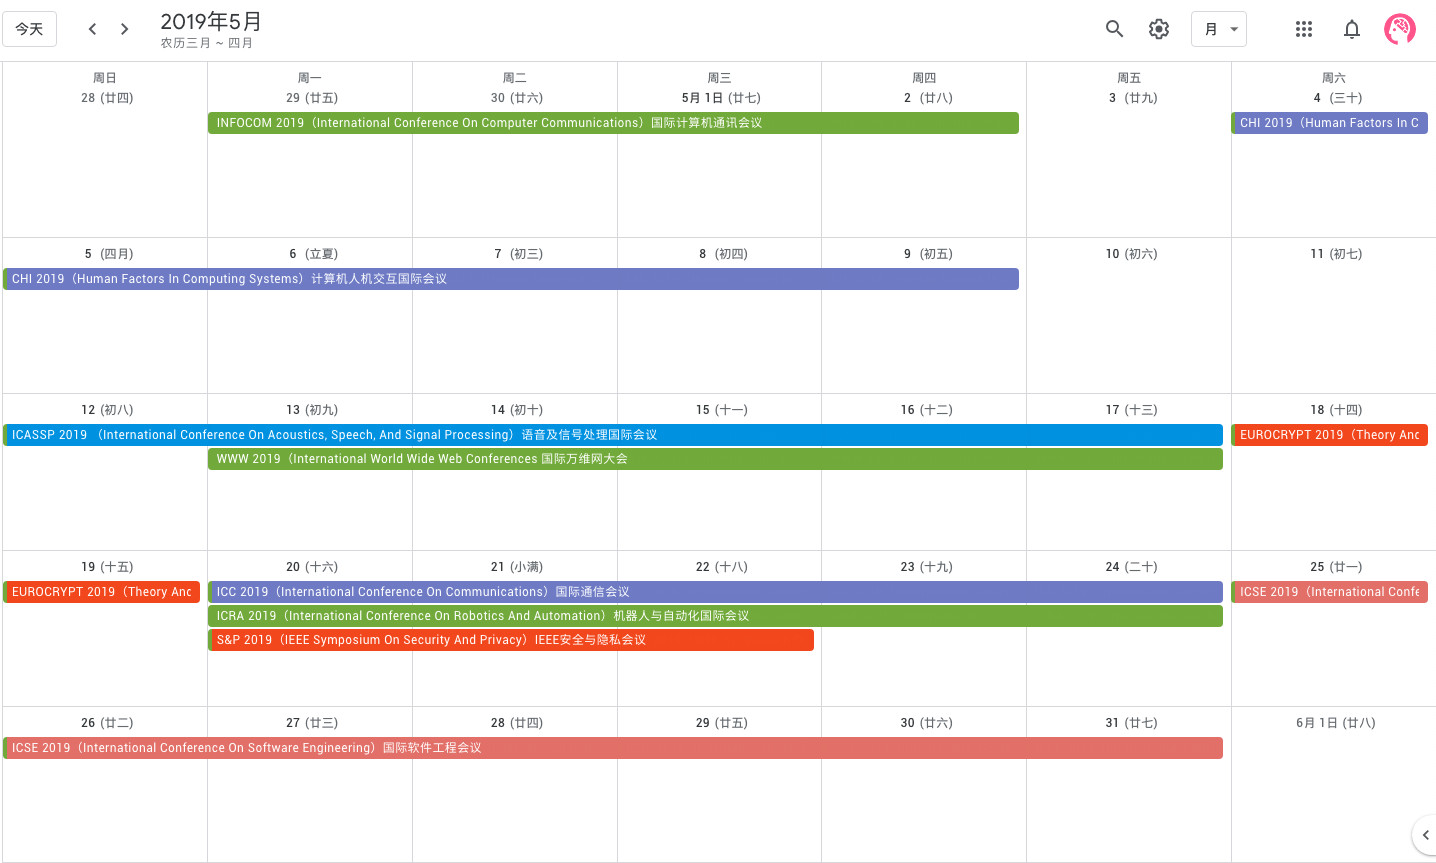Open calendar search
Screen dimensions: 1436x863
click(x=1115, y=29)
